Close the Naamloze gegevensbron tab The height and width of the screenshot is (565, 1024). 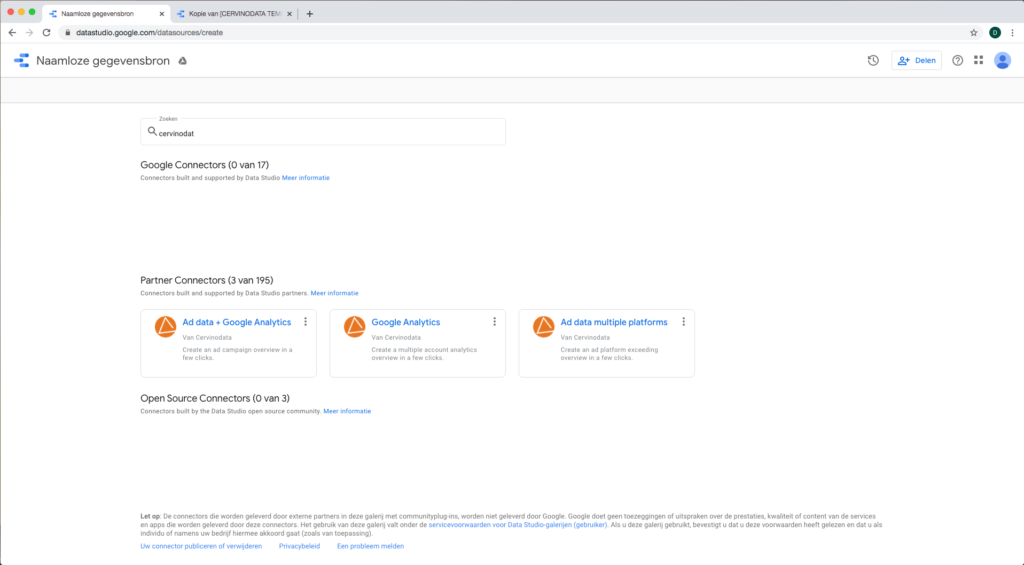pos(162,14)
